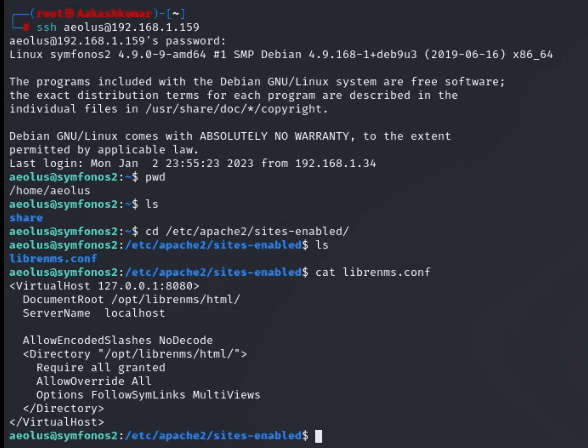Click the Last login timestamp line
Image resolution: width=588 pixels, height=448 pixels.
click(192, 163)
